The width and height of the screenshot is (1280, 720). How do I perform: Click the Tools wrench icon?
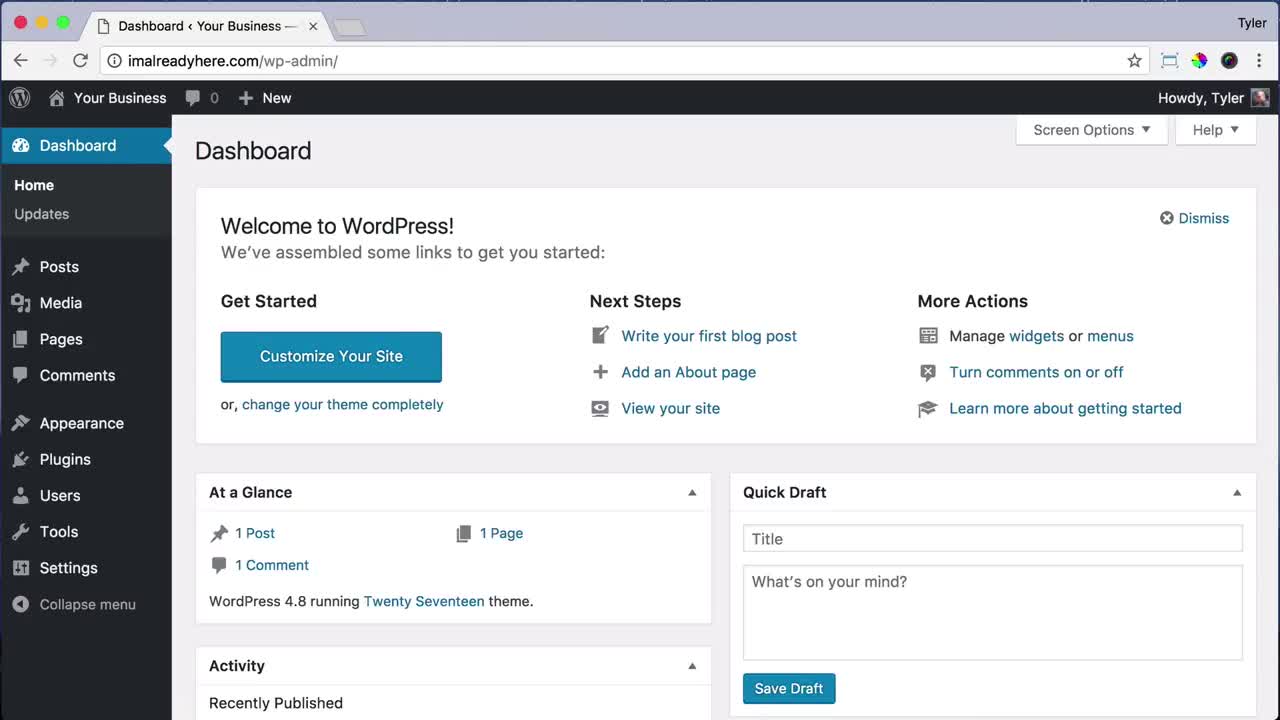pyautogui.click(x=21, y=531)
